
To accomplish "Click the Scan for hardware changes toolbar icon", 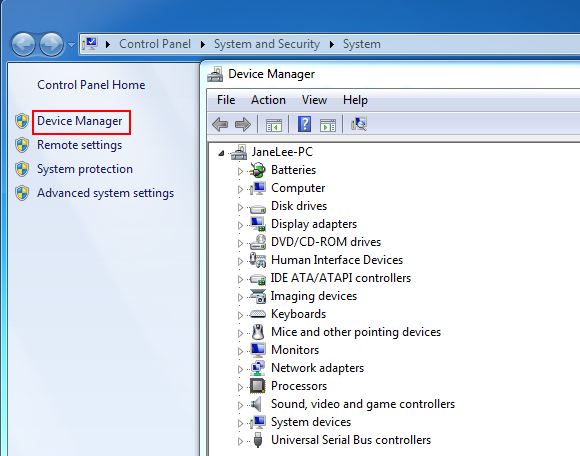I will pos(358,124).
